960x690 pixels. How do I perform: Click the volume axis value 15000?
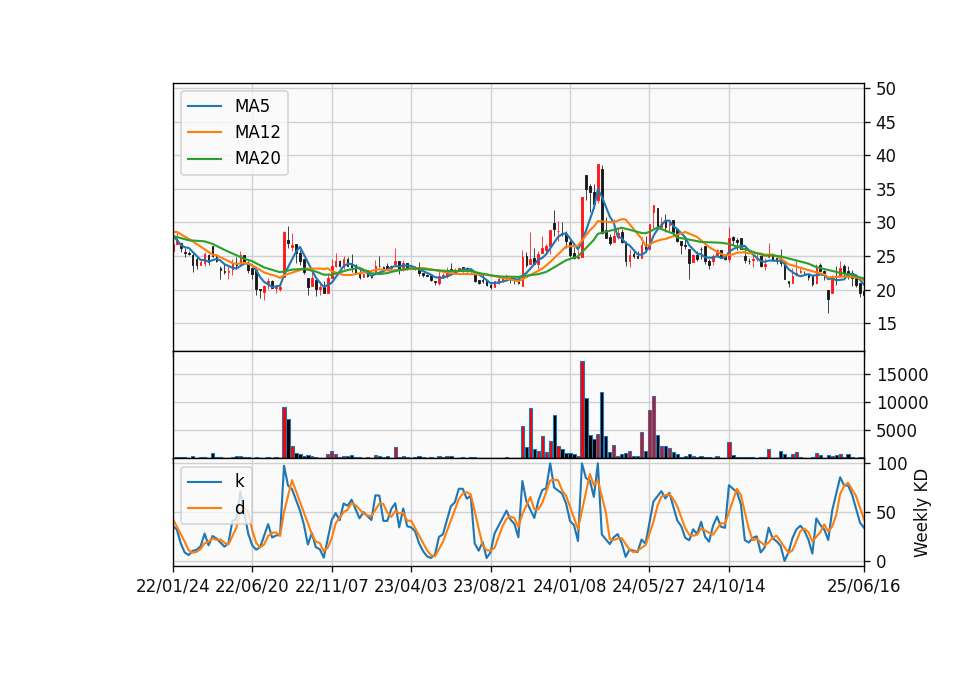[902, 375]
